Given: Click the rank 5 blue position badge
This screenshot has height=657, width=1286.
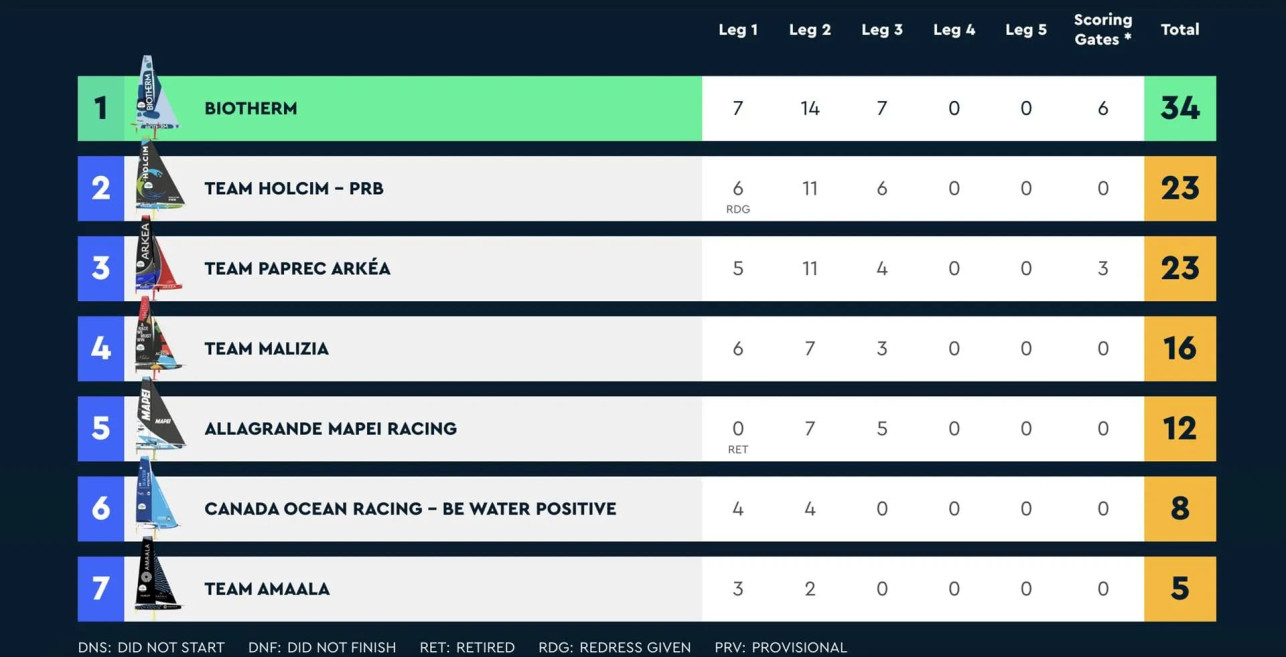Looking at the screenshot, I should pos(101,428).
